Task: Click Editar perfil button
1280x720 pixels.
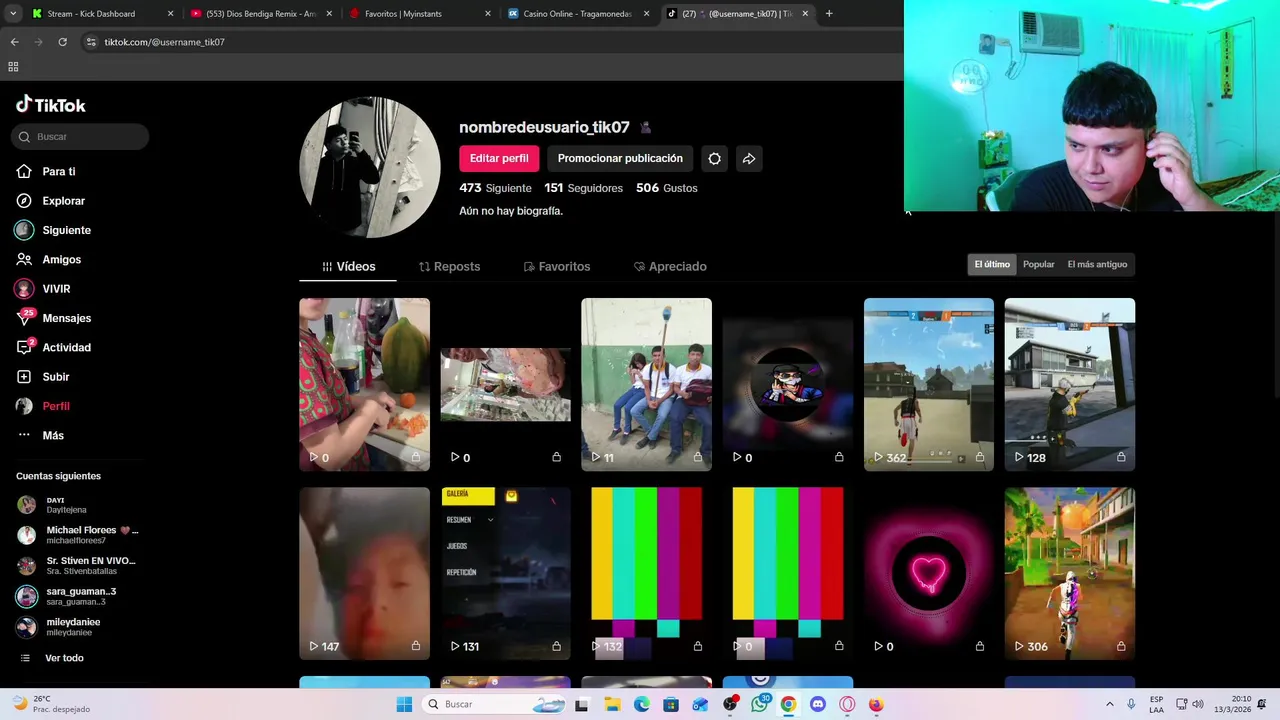Action: coord(499,158)
